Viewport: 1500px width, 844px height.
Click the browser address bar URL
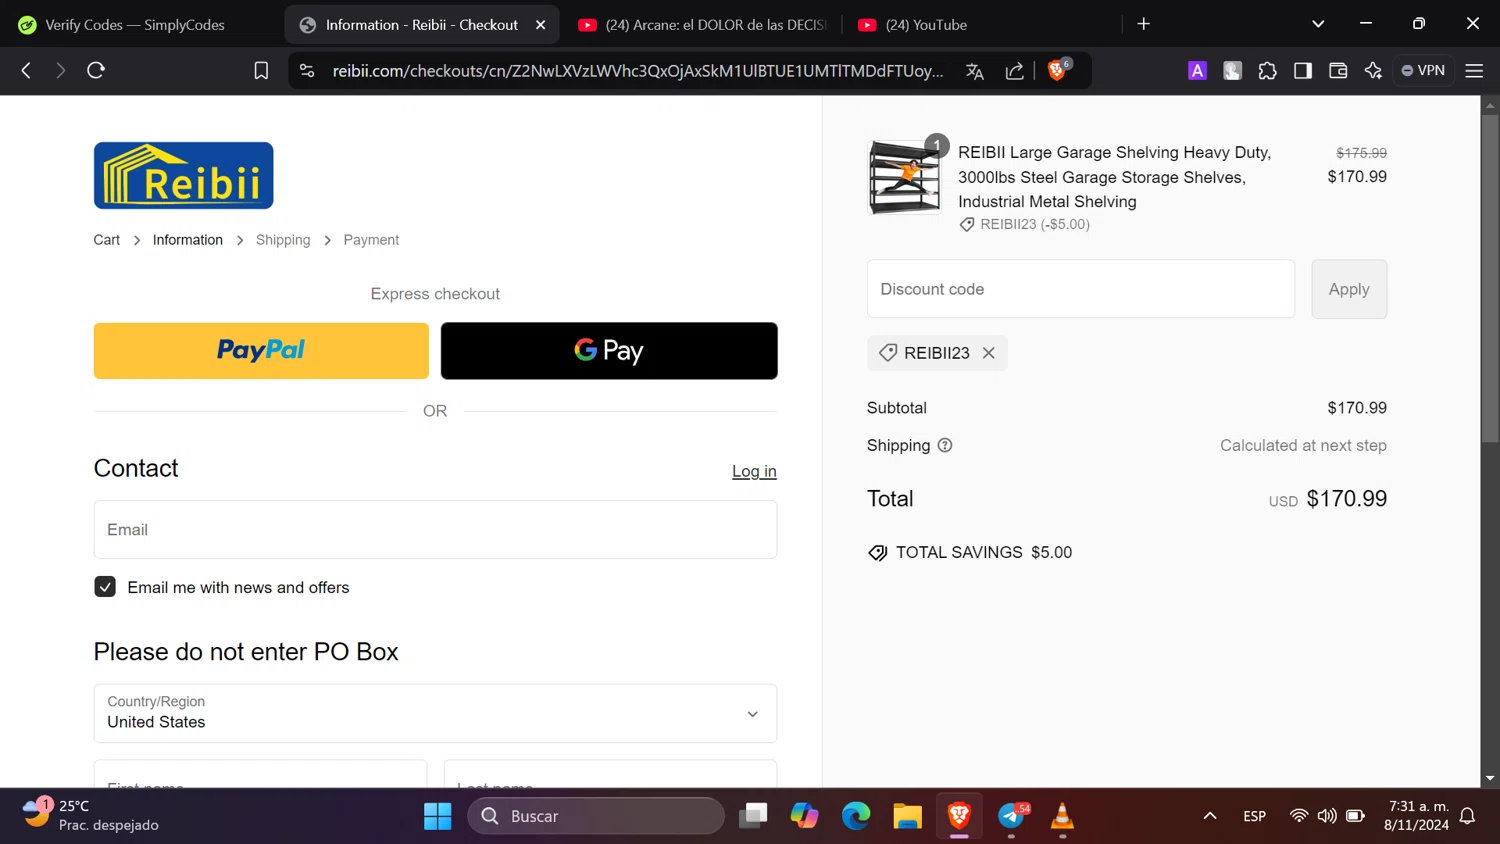pyautogui.click(x=638, y=70)
